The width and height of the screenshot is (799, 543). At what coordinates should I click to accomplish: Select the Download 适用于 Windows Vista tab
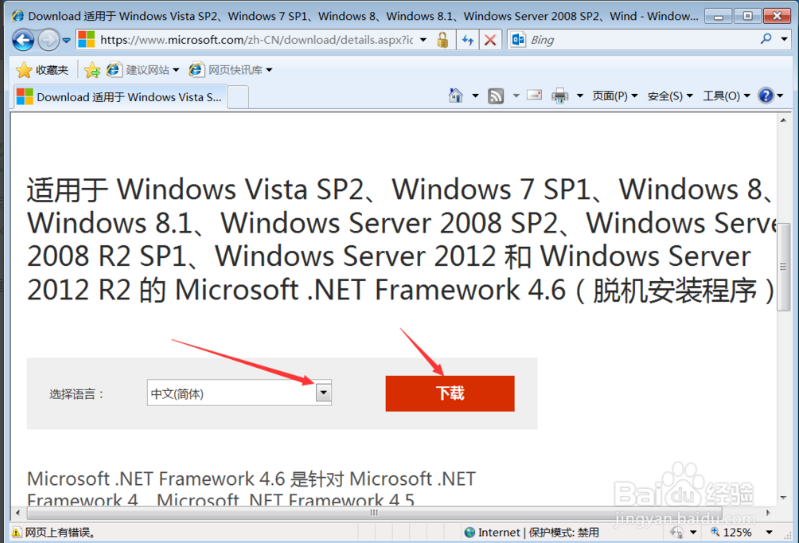point(119,97)
